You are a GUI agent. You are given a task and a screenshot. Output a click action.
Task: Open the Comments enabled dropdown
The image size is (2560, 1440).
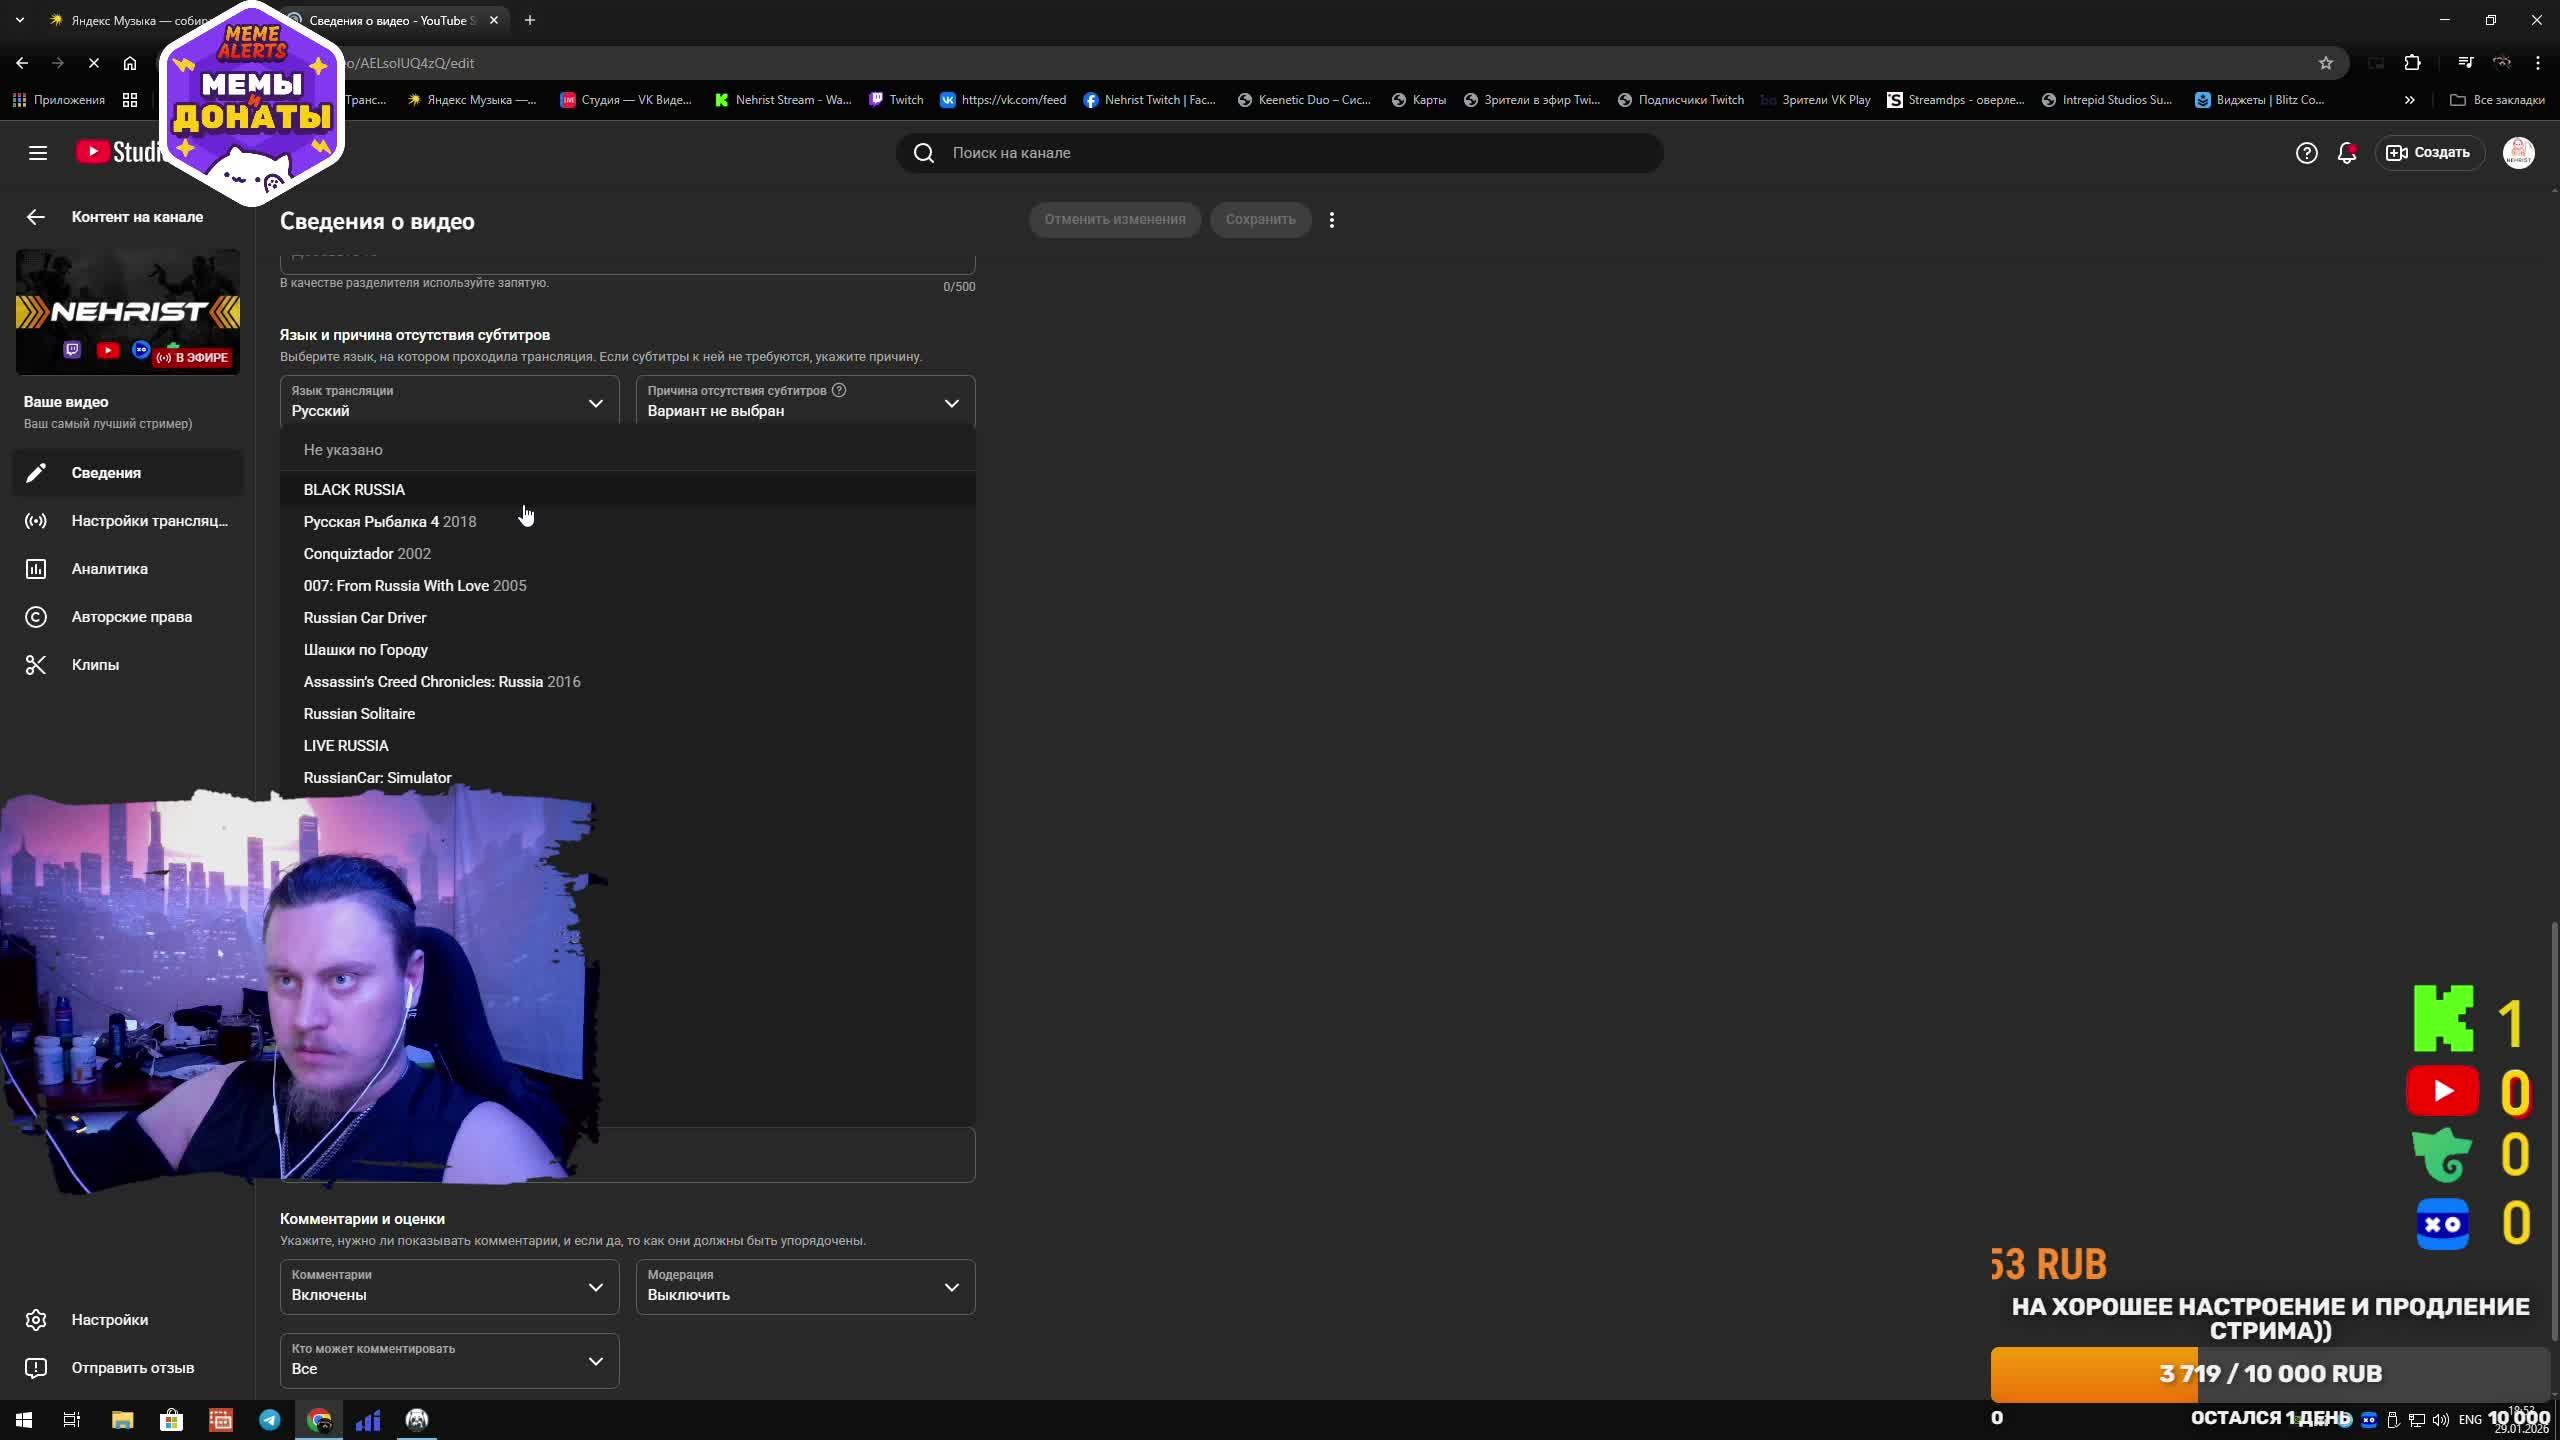449,1286
